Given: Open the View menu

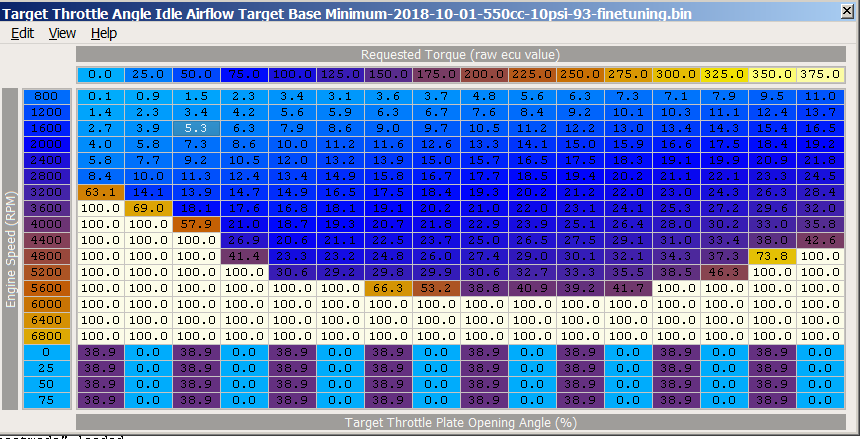Looking at the screenshot, I should [62, 33].
